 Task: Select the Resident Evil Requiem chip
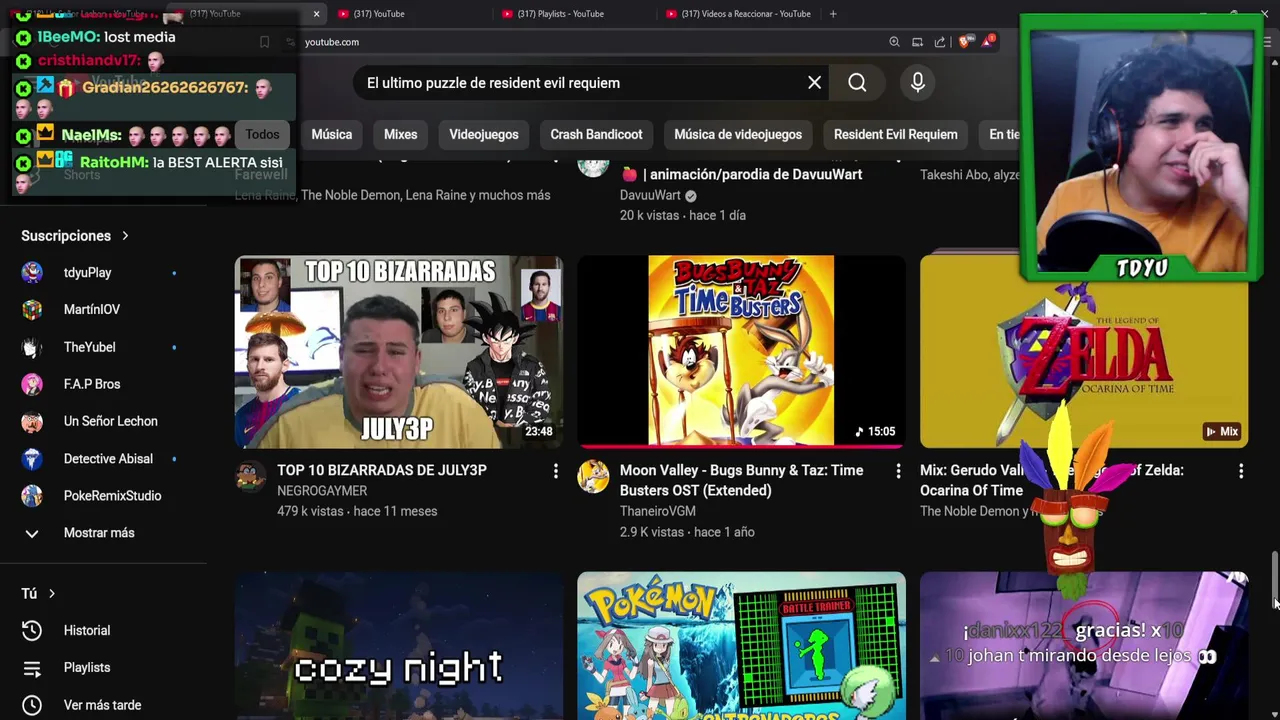tap(895, 135)
